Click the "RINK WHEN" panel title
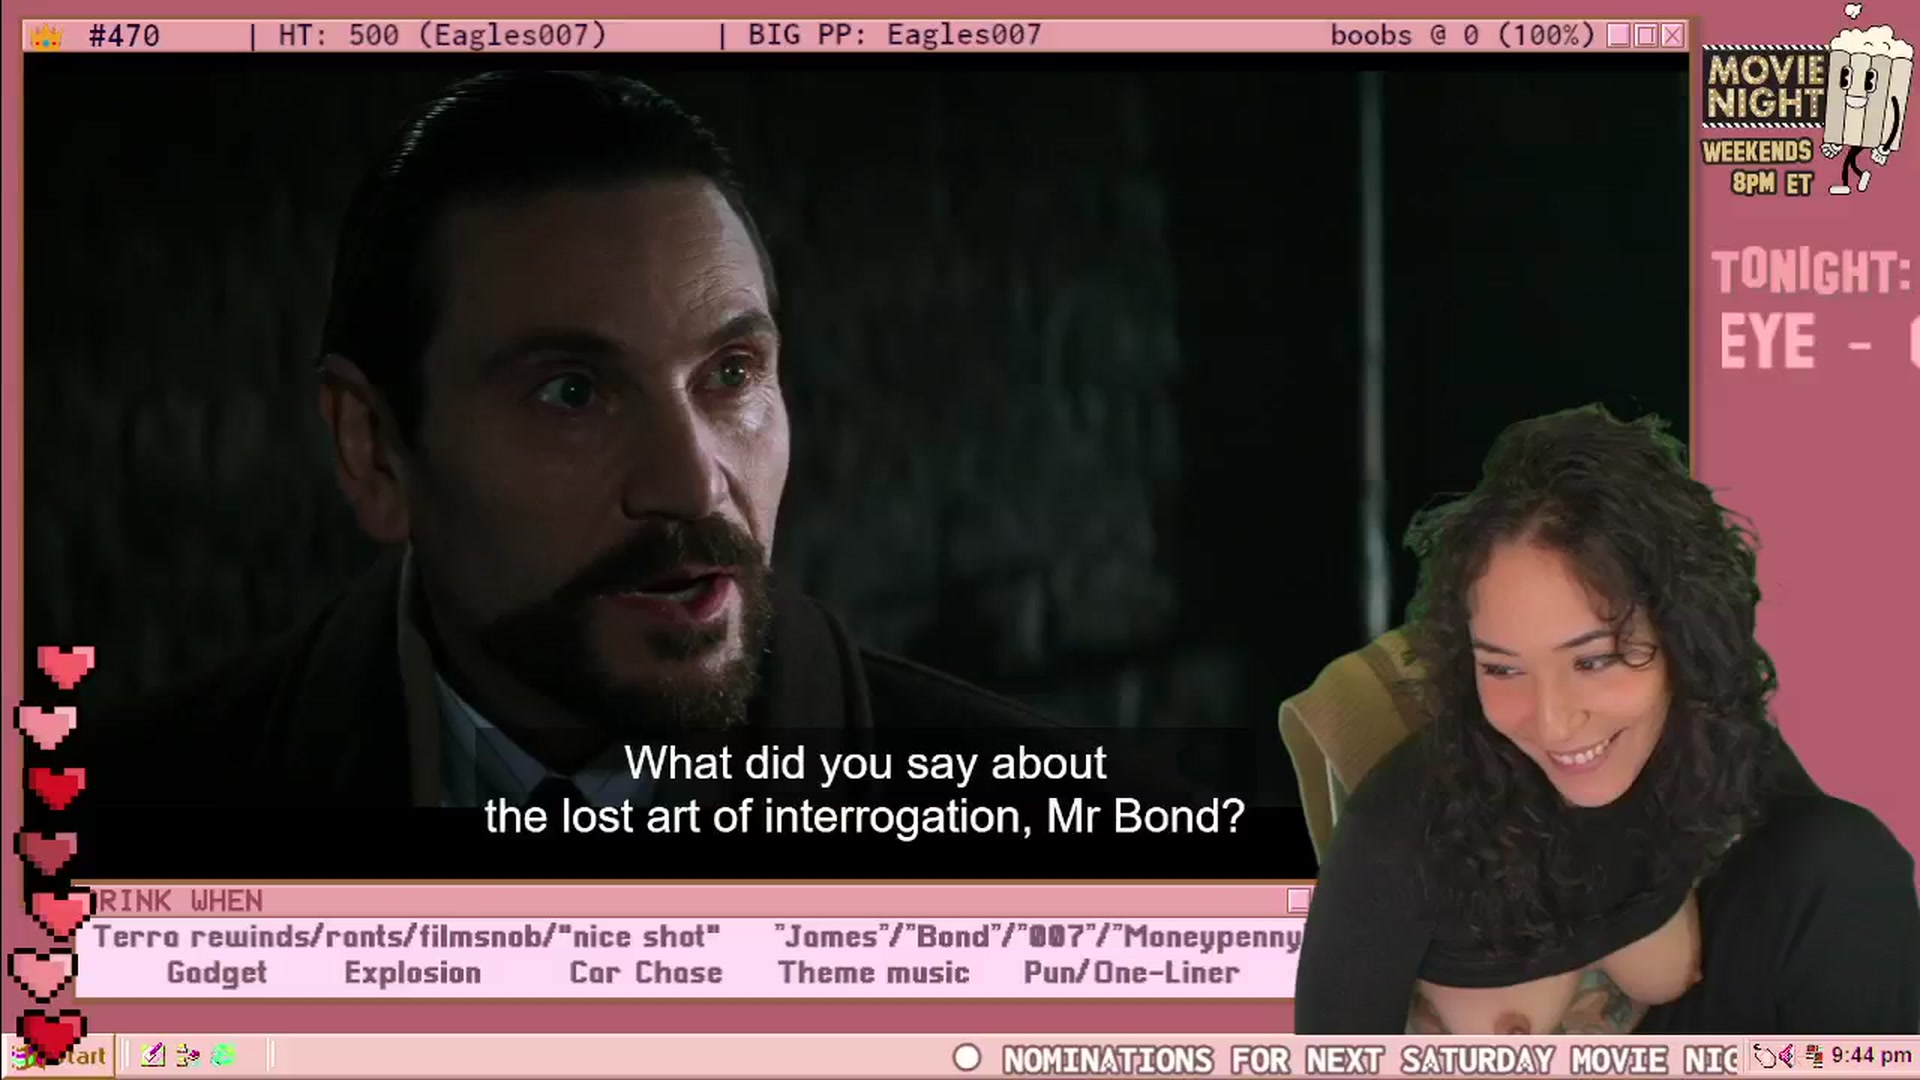This screenshot has height=1080, width=1920. (181, 901)
